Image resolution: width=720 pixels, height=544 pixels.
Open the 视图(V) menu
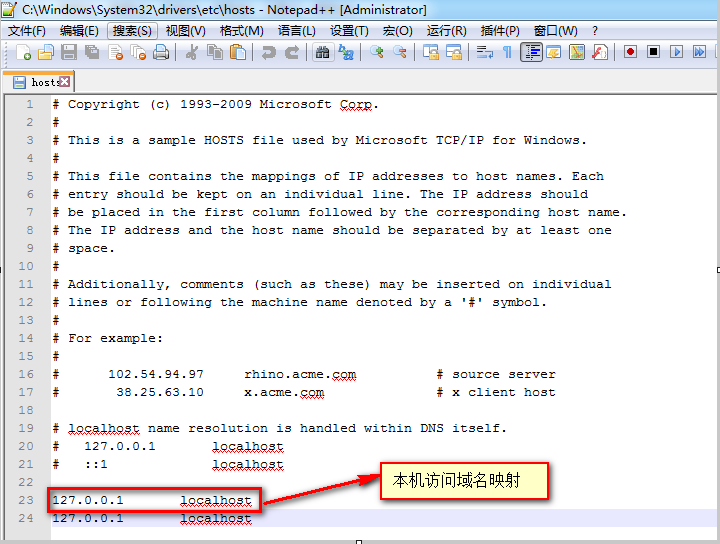(x=186, y=31)
